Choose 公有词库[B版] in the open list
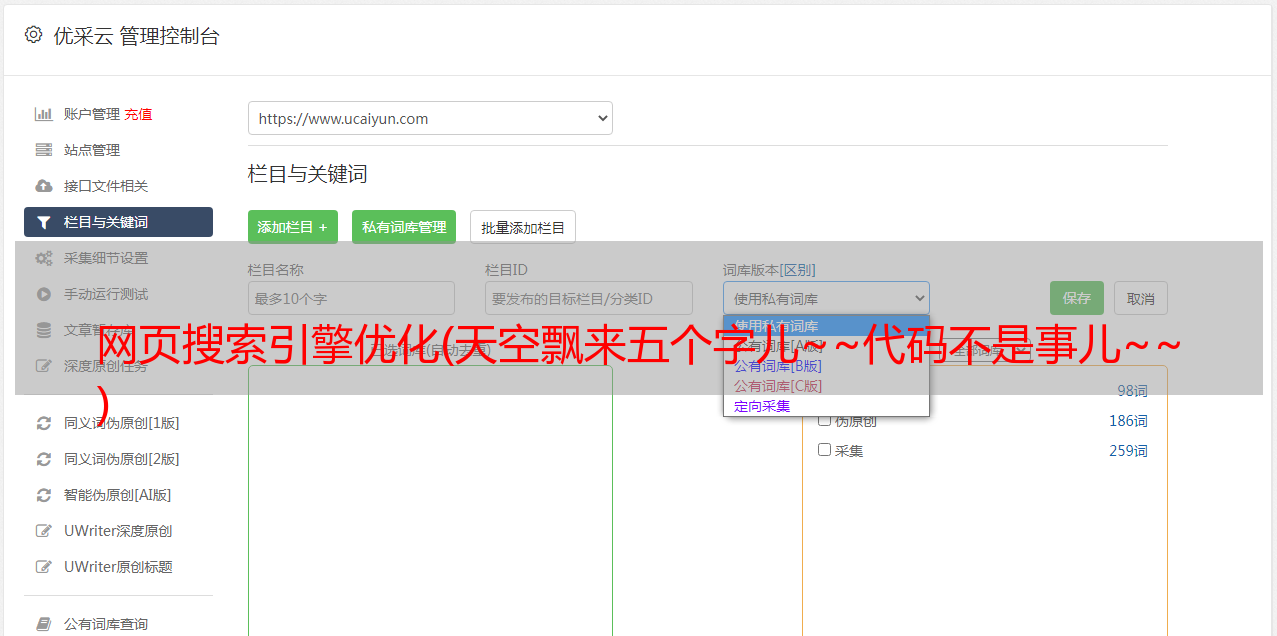The height and width of the screenshot is (636, 1277). tap(826, 366)
